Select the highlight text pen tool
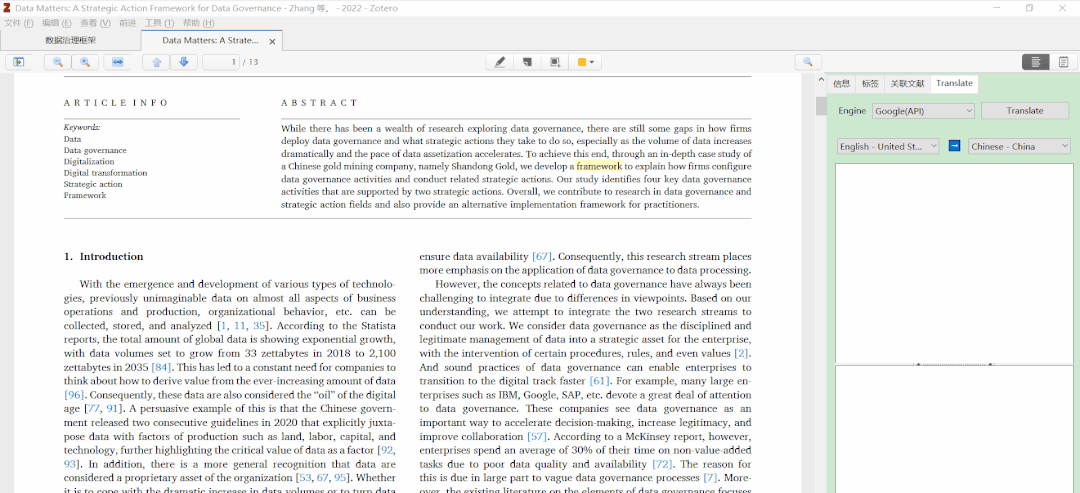 [500, 62]
